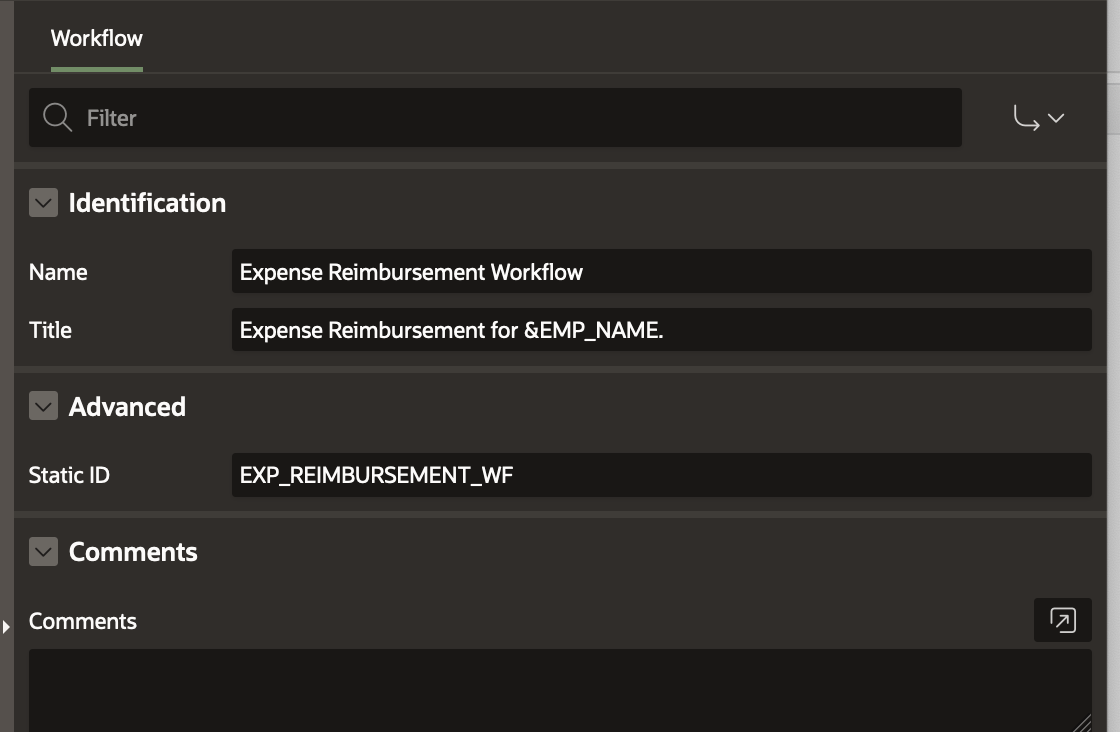This screenshot has width=1120, height=732.
Task: Collapse the Advanced section
Action: (x=43, y=407)
